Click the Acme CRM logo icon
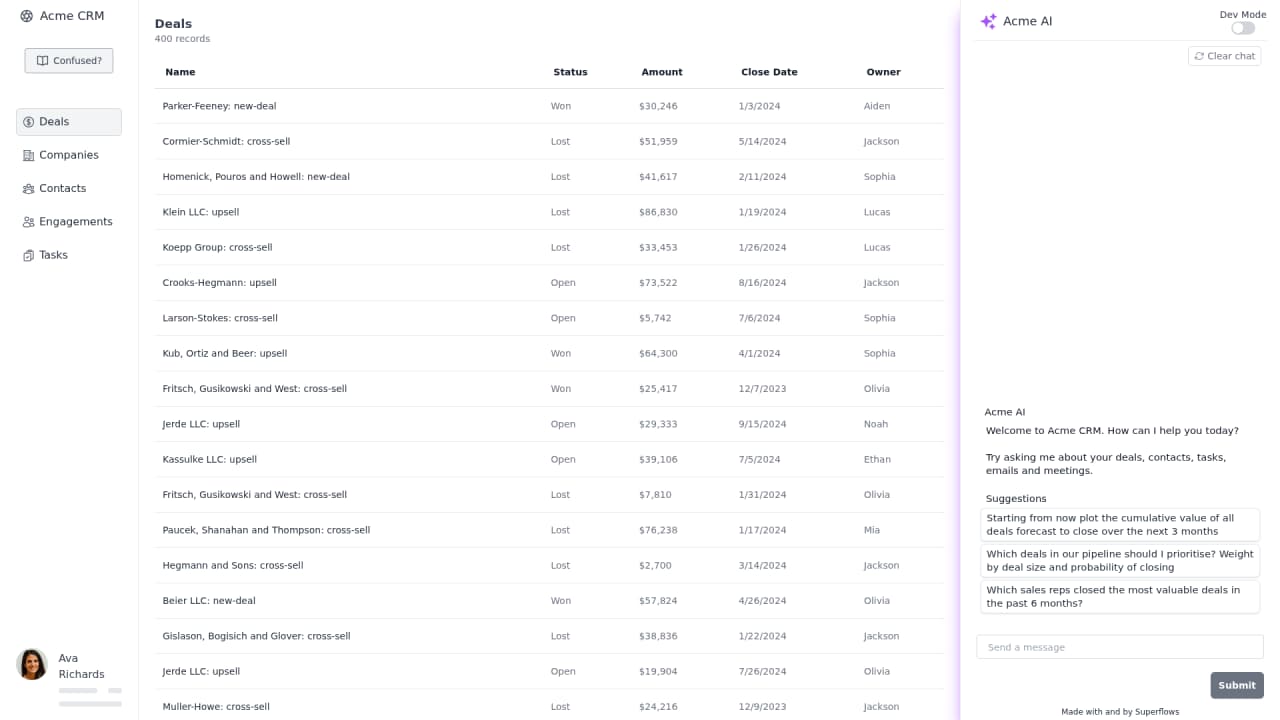This screenshot has height=720, width=1280. click(x=27, y=16)
